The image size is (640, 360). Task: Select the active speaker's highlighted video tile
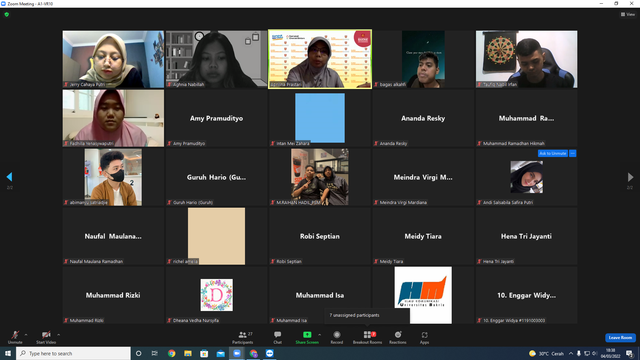[320, 59]
